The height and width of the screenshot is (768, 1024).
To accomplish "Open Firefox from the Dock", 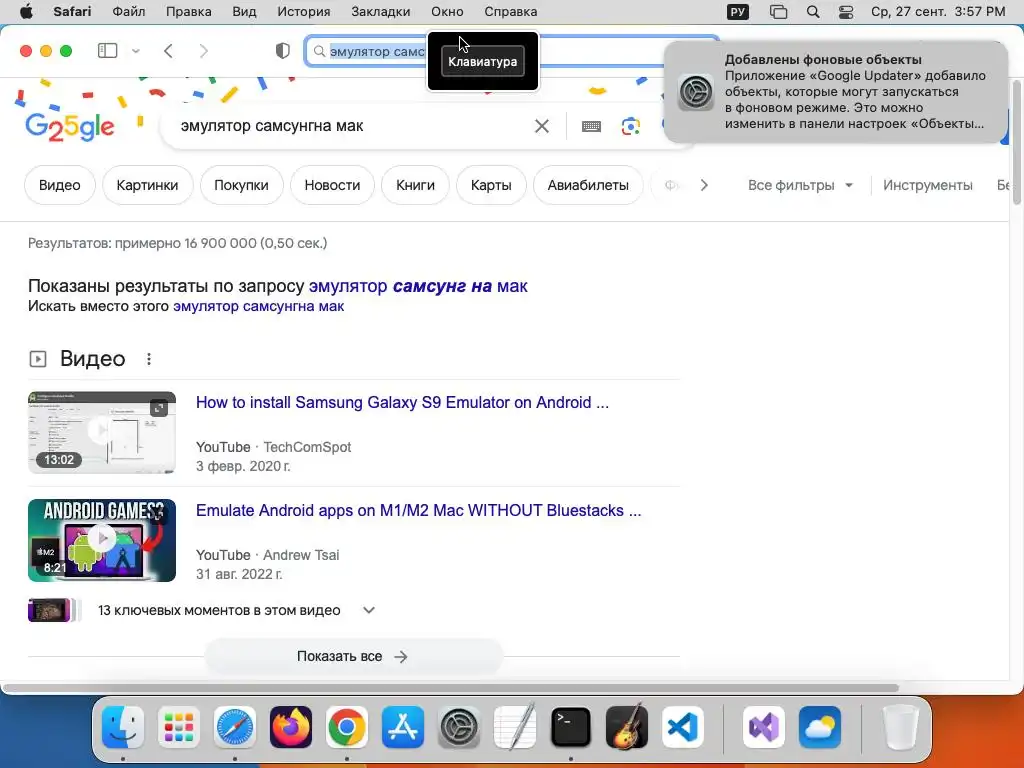I will coord(291,727).
